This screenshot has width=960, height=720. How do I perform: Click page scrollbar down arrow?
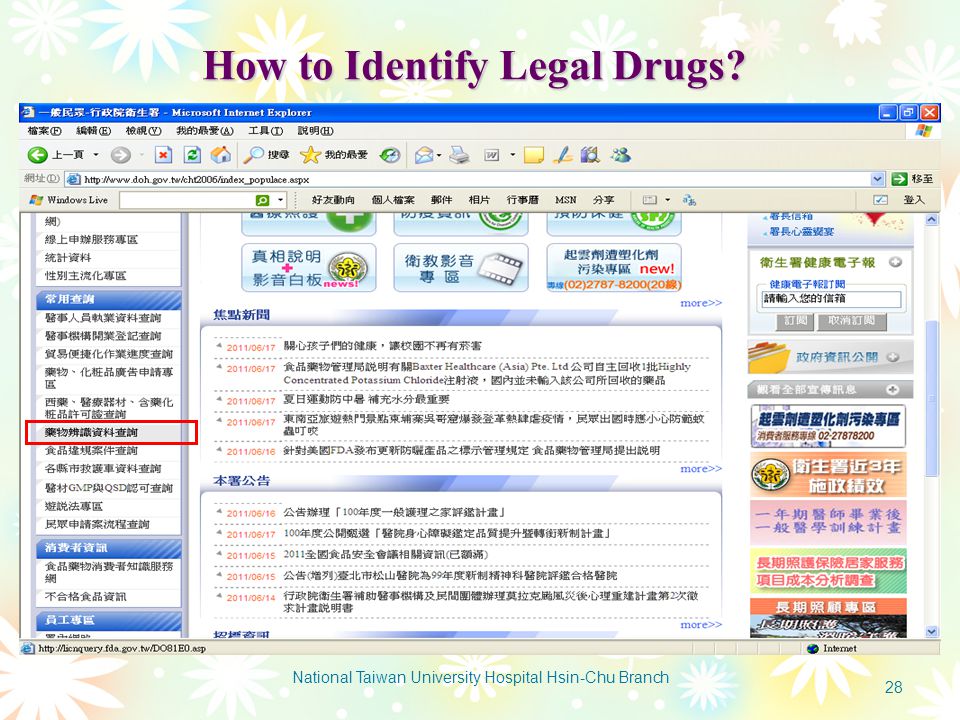coord(931,631)
